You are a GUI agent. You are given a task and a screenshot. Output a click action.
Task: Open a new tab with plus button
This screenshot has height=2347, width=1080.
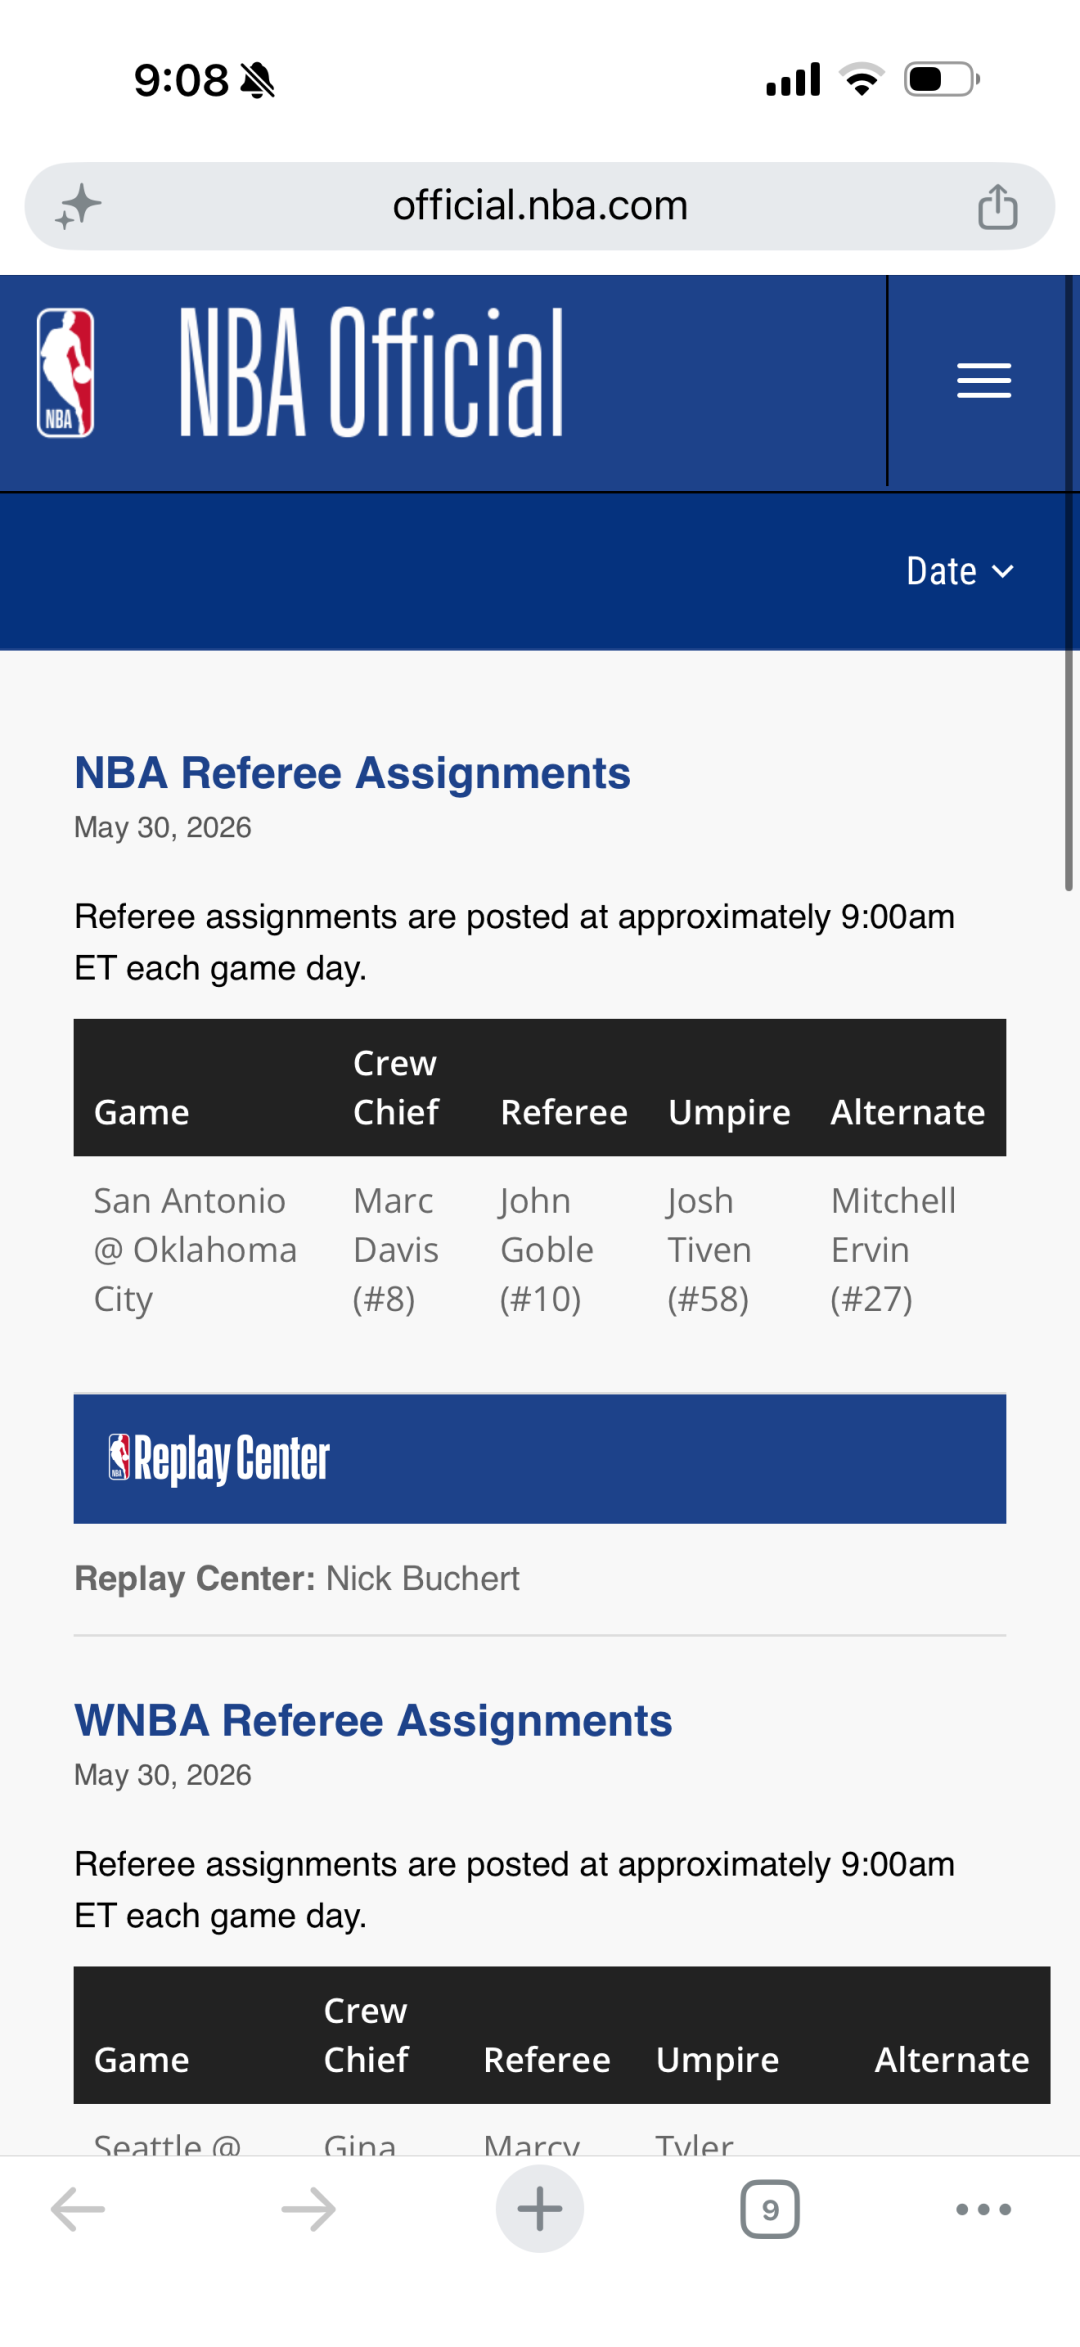click(540, 2209)
